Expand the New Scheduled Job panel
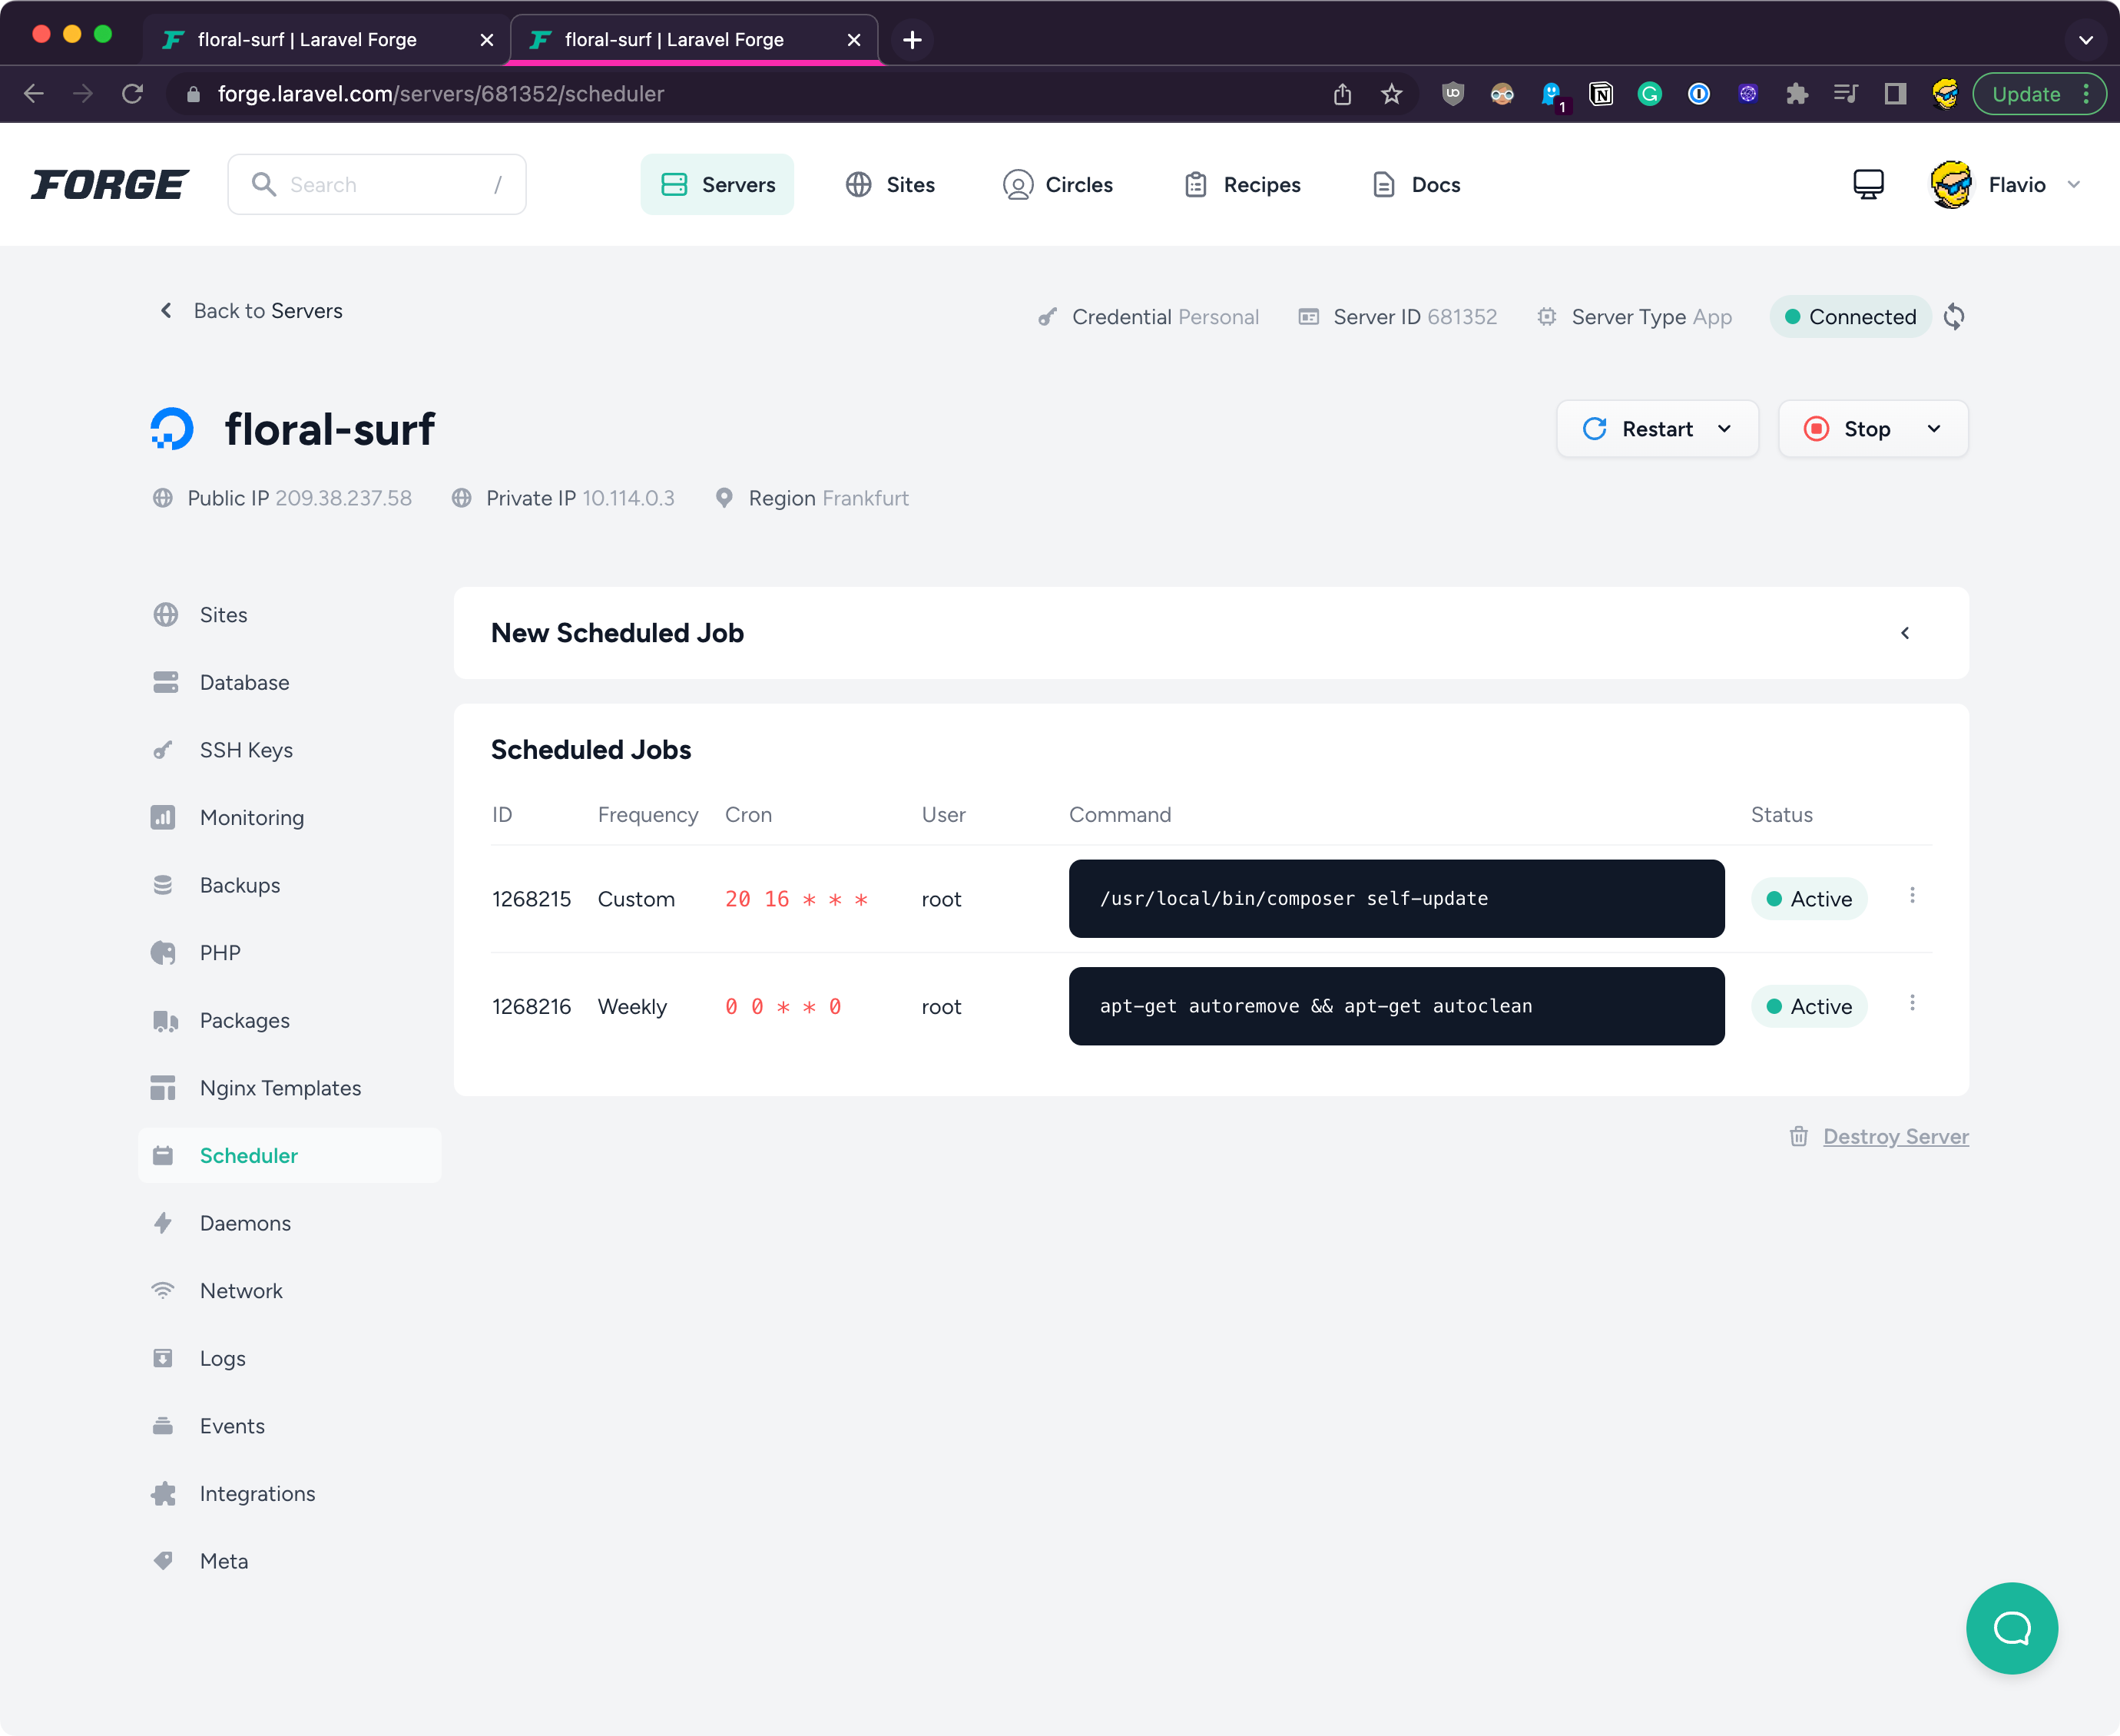 1904,633
